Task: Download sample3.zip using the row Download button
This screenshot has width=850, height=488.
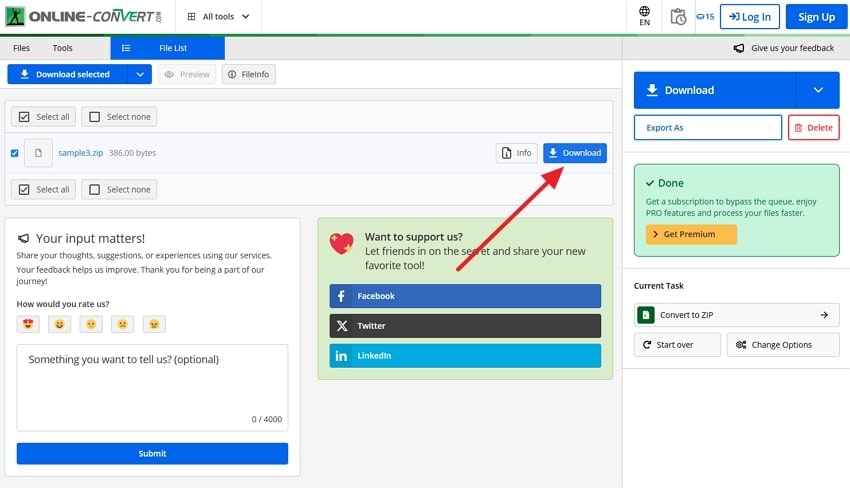Action: point(575,153)
